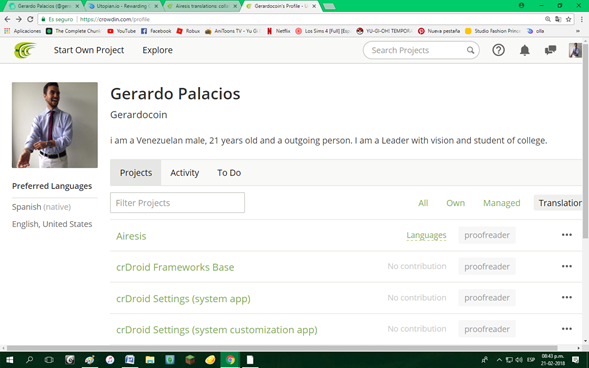Click taskbar search magnifier
The image size is (589, 368).
29,360
